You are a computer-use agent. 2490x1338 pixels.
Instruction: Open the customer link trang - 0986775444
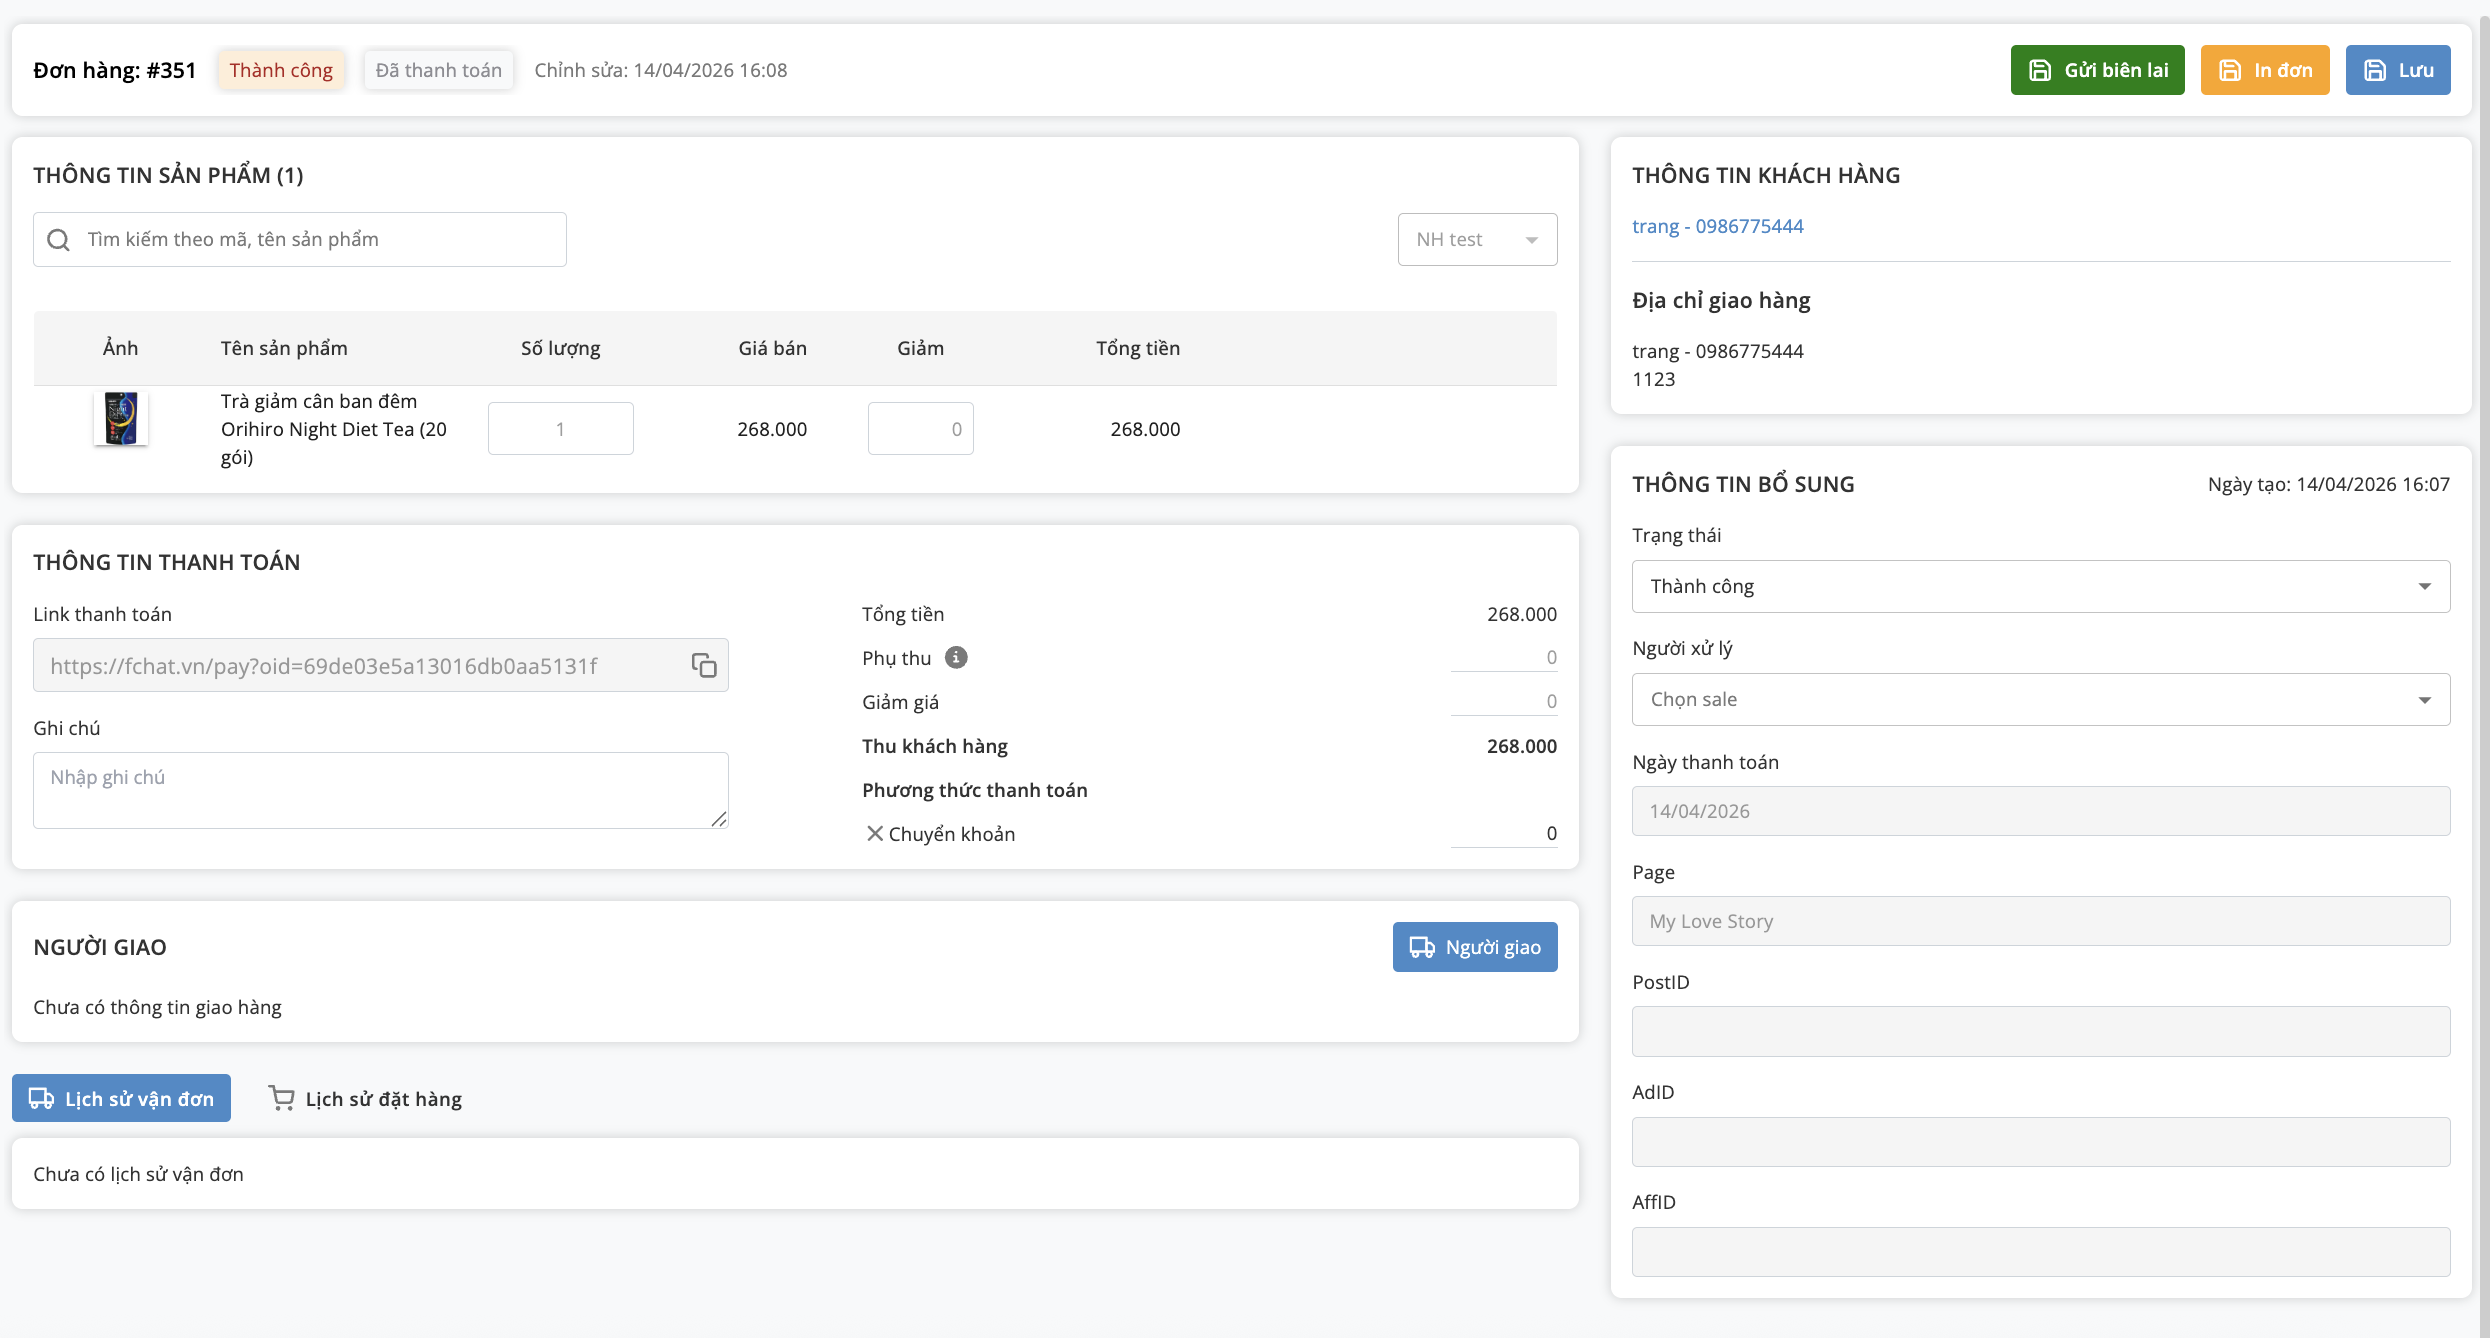point(1717,226)
